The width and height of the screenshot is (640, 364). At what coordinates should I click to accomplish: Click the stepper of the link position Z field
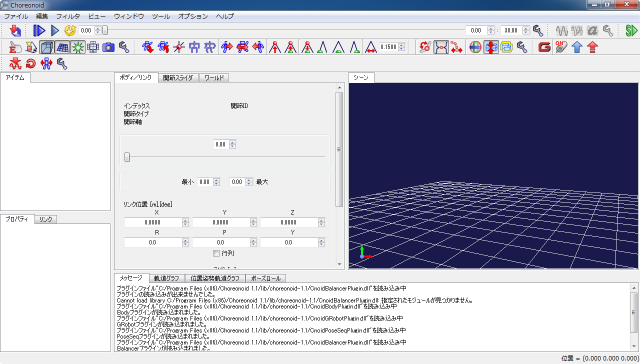coord(321,222)
